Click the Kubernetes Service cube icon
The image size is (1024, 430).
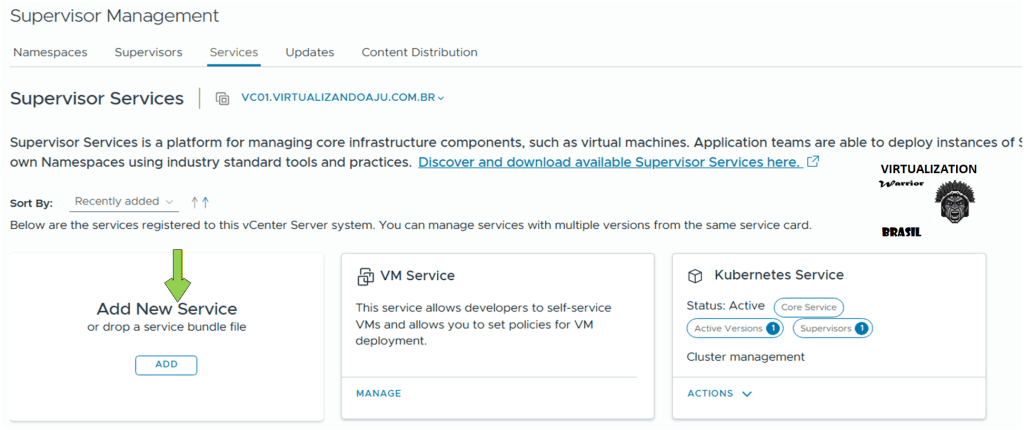coord(695,276)
